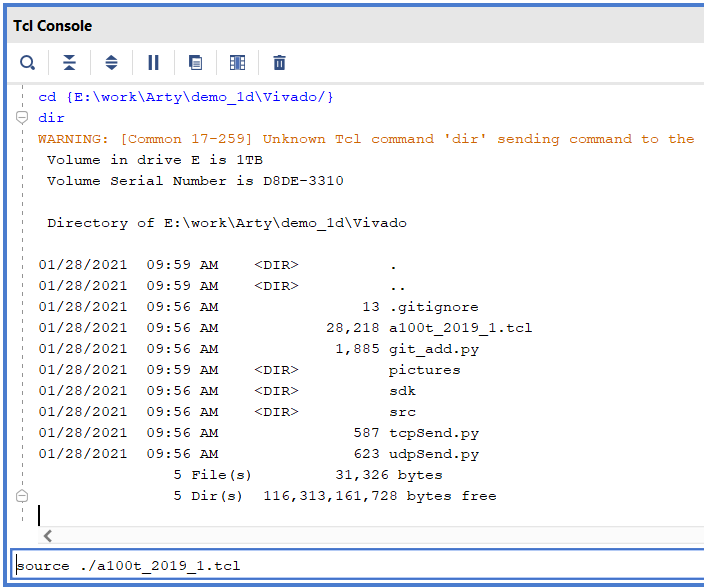Pause the Tcl Console output
This screenshot has height=588, width=704.
click(153, 62)
